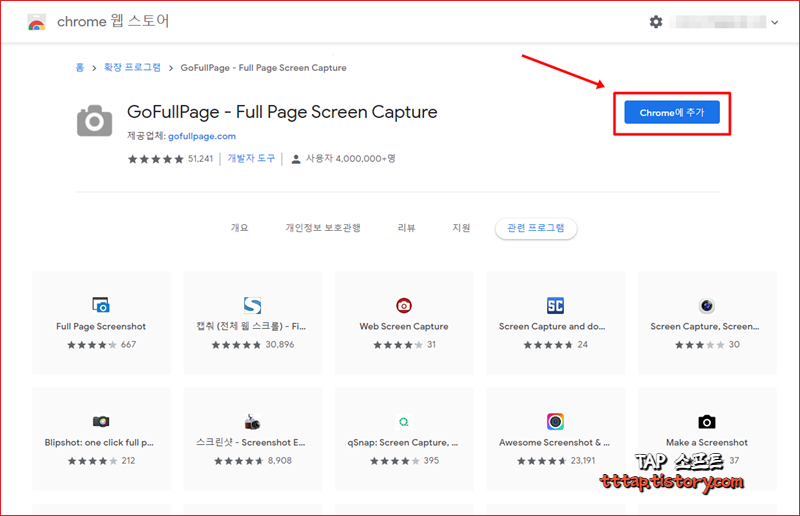
Task: Click the user count person icon
Action: [x=295, y=159]
